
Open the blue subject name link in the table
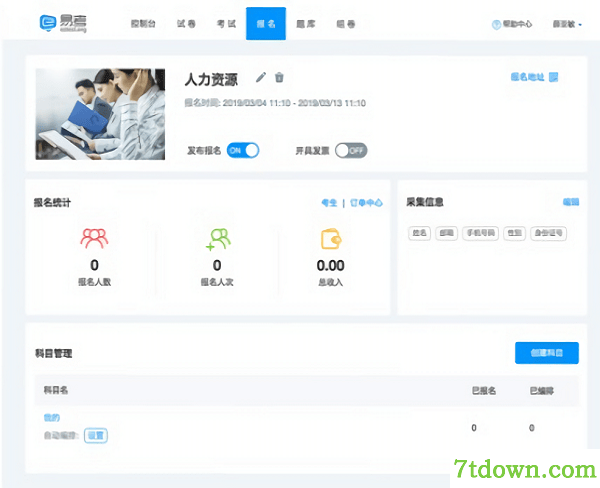(52, 417)
